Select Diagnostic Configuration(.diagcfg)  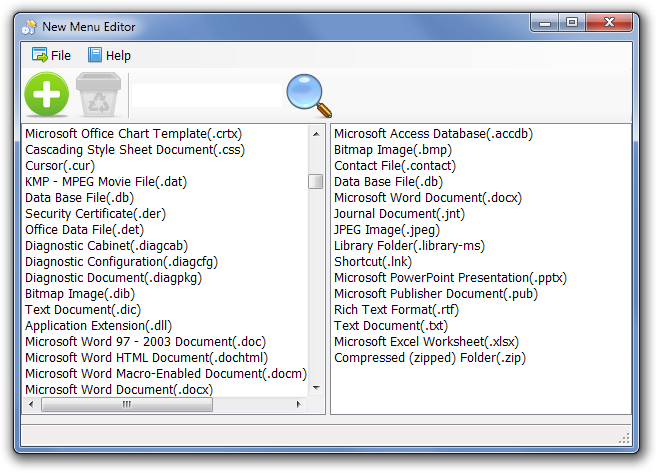click(121, 261)
